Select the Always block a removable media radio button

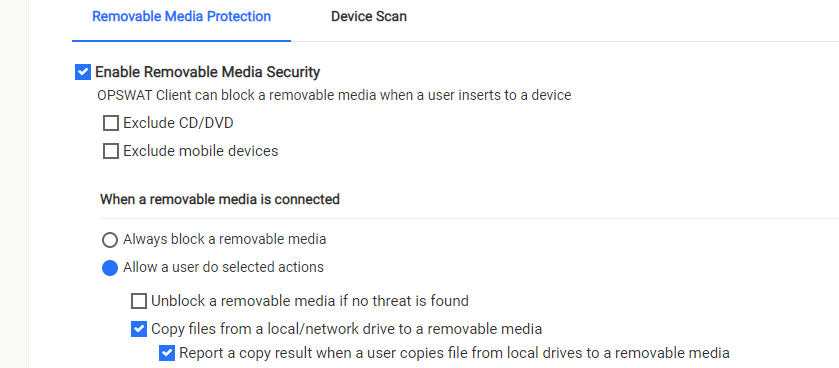110,240
